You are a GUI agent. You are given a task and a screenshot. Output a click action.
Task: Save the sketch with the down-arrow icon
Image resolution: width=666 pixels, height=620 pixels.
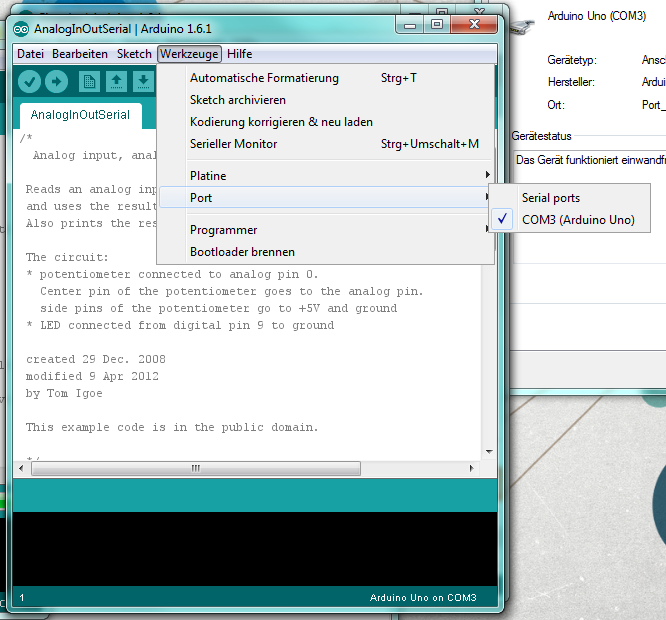click(144, 82)
